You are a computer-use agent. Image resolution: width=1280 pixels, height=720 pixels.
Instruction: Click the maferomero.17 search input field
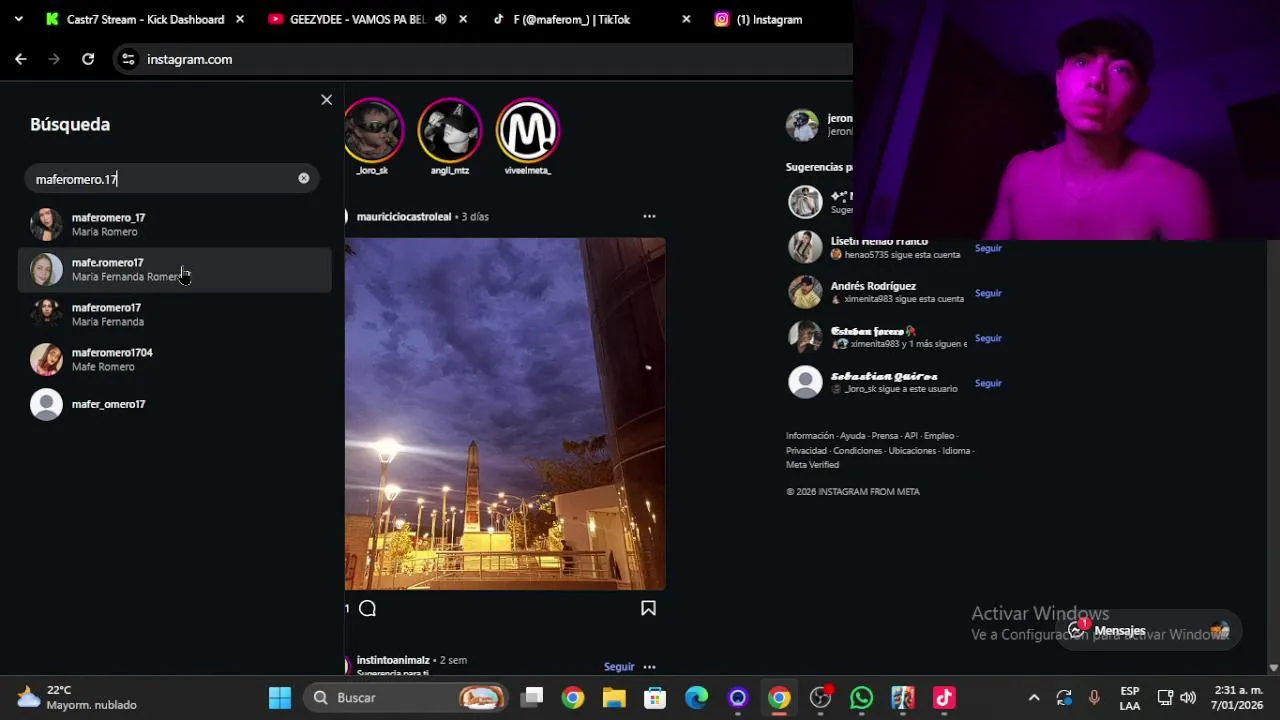point(171,179)
